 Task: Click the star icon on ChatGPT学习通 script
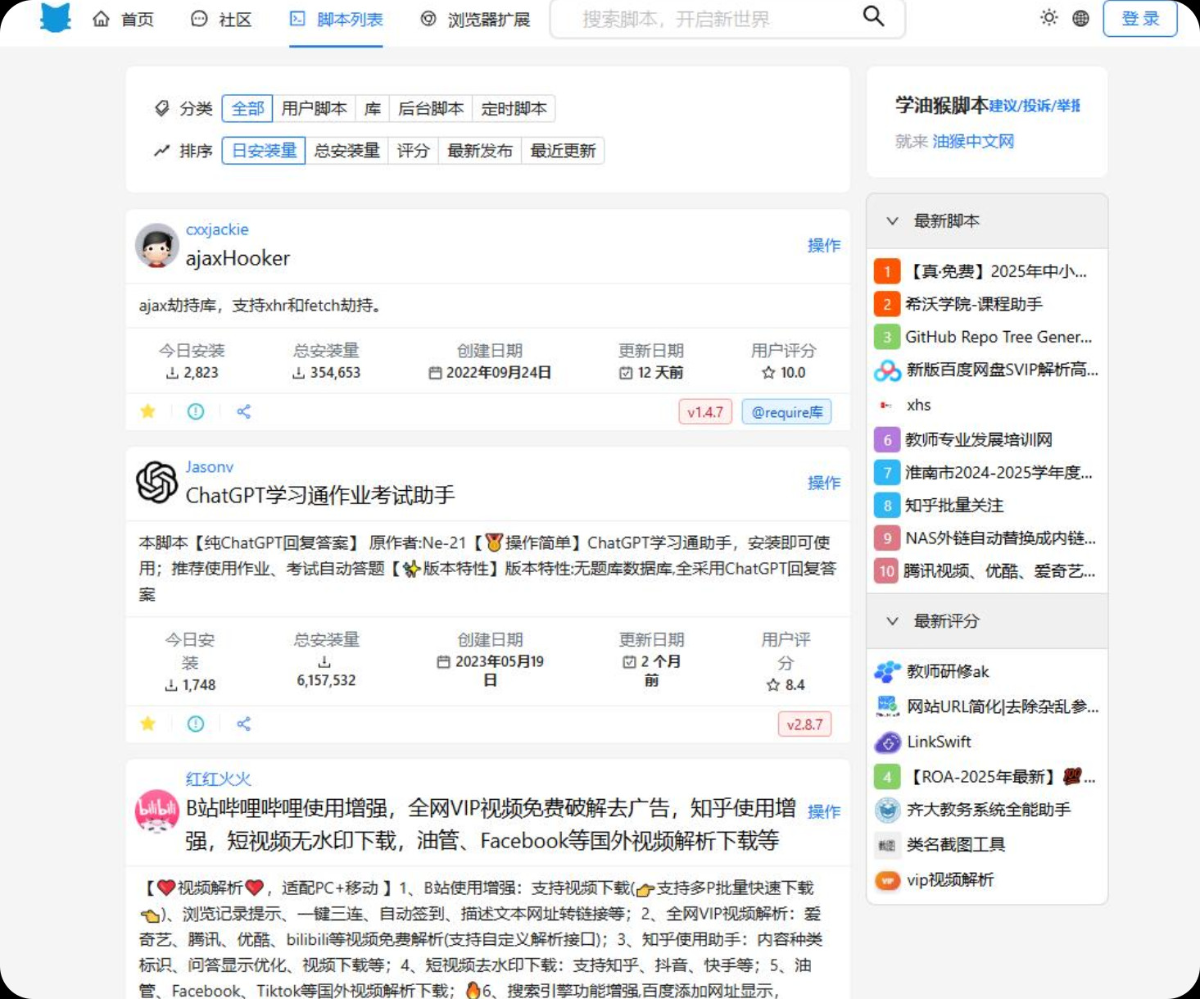coord(148,724)
